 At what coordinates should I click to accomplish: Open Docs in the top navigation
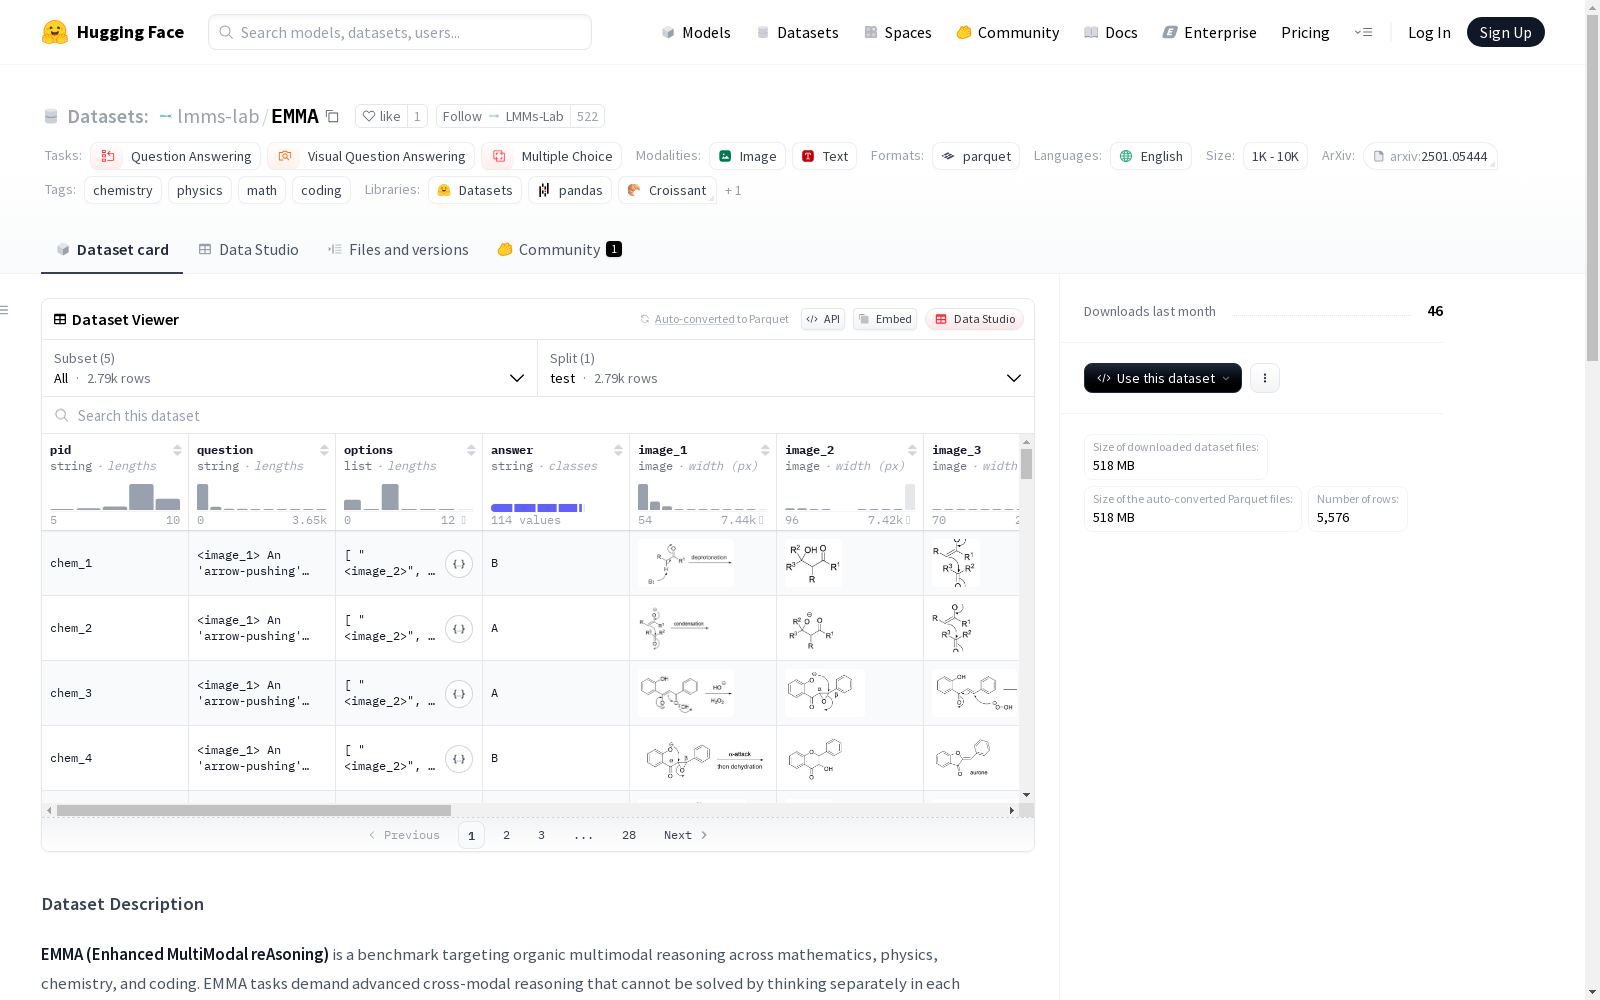pyautogui.click(x=1111, y=32)
